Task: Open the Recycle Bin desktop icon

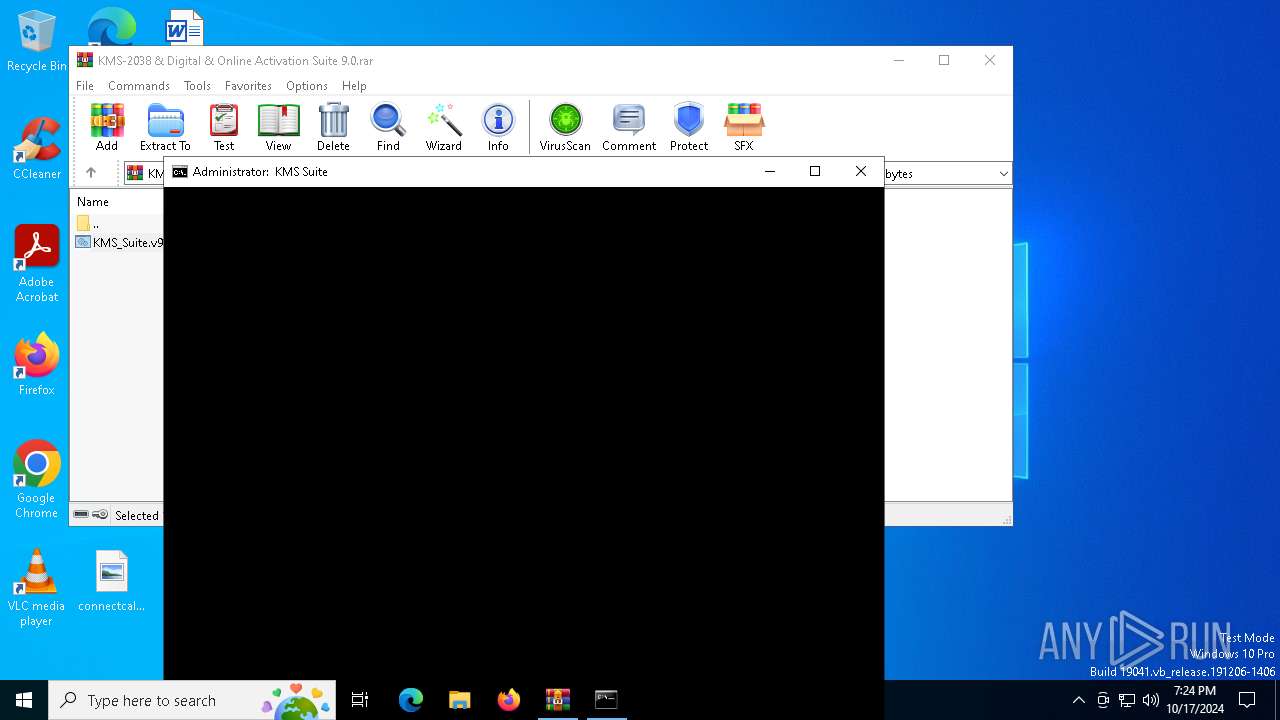Action: 36,42
